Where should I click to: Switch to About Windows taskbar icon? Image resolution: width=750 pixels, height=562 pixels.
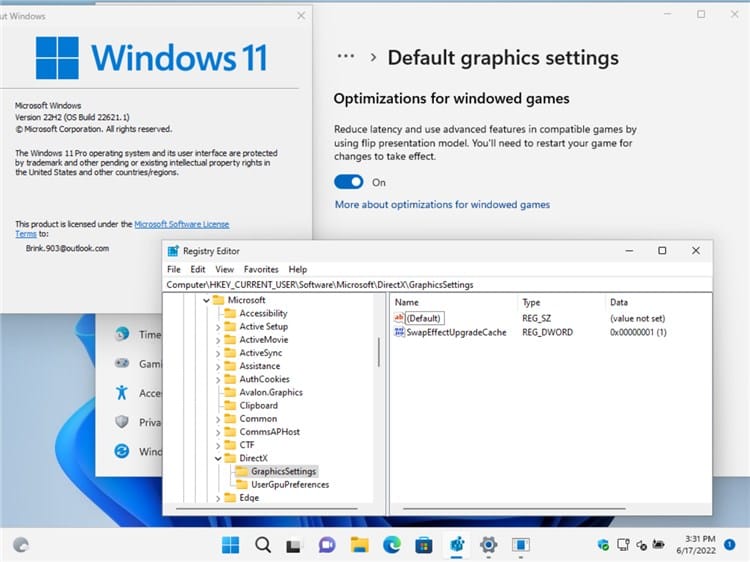pos(520,545)
